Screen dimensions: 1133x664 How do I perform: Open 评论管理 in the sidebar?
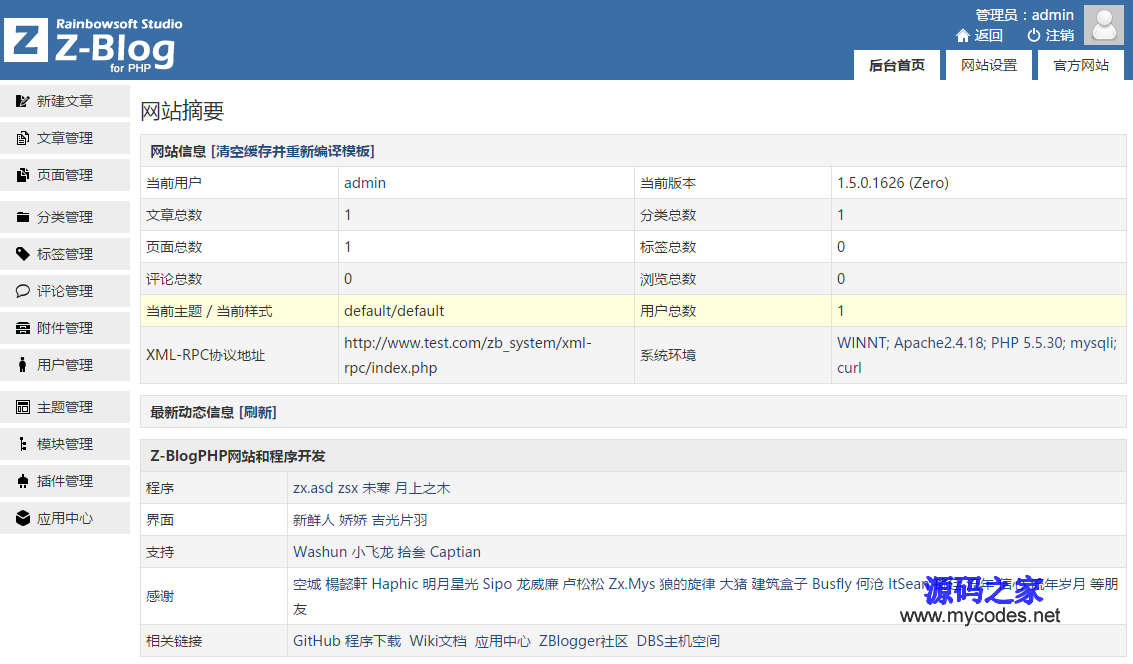coord(65,290)
